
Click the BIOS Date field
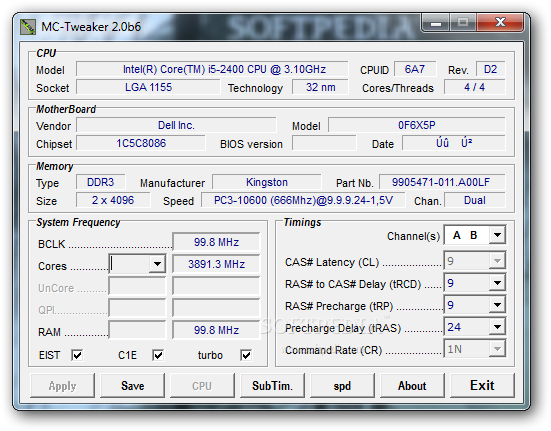point(454,143)
